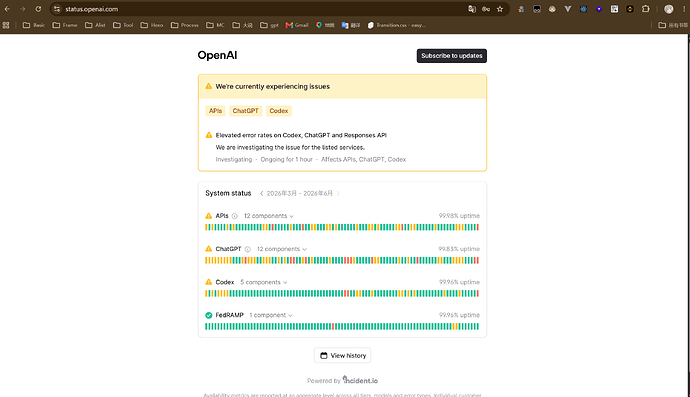The width and height of the screenshot is (690, 397).
Task: Click the Codex affected tag
Action: (279, 111)
